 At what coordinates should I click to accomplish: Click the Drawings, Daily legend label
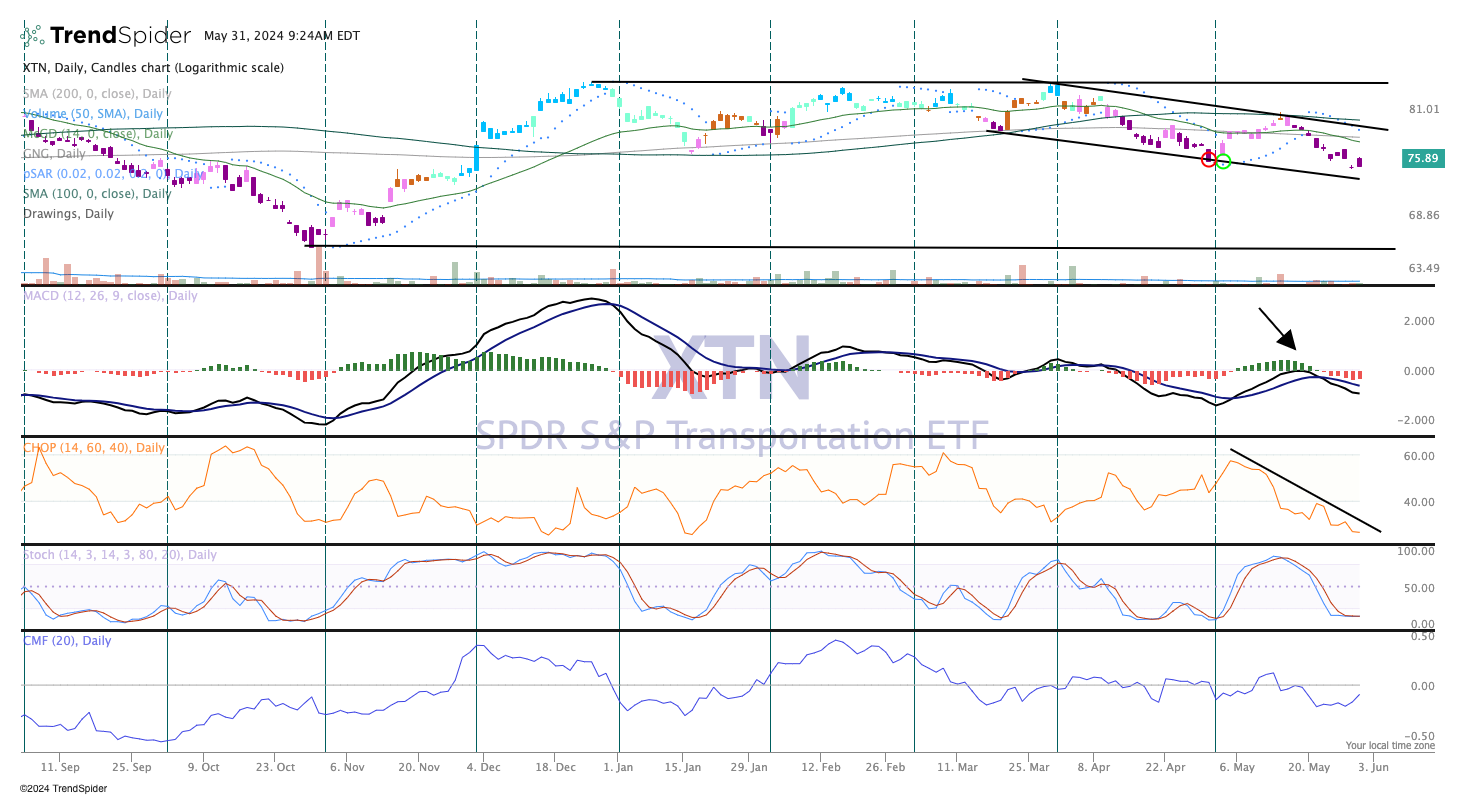[68, 214]
